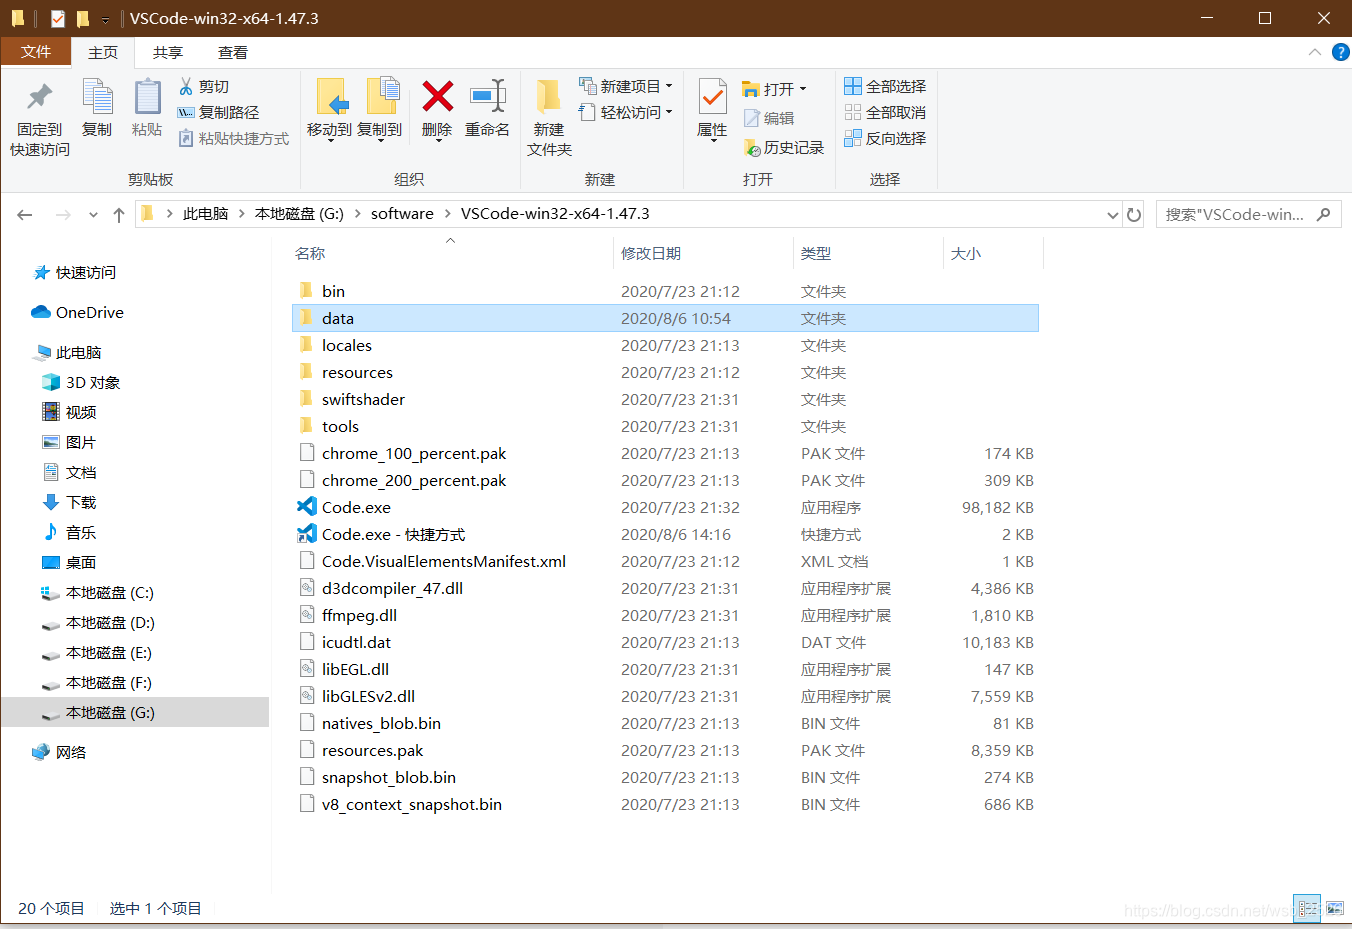Switch to the Home (主页) tab
The width and height of the screenshot is (1352, 929).
(x=103, y=52)
